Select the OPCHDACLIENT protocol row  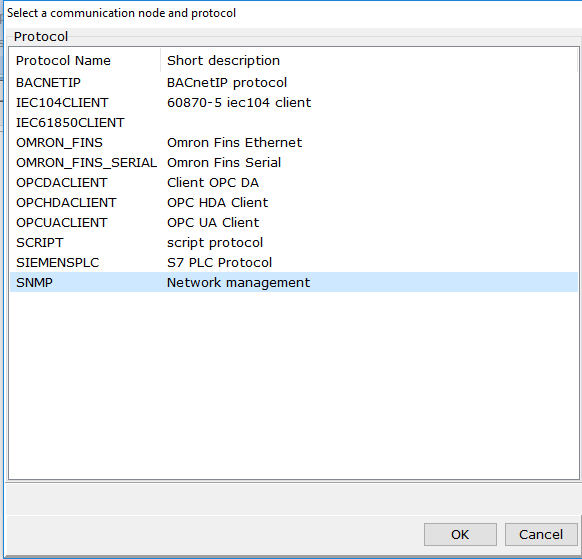click(294, 203)
